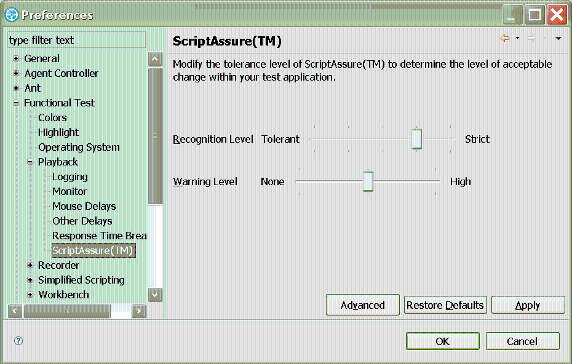Click the Advanced button

pos(363,305)
